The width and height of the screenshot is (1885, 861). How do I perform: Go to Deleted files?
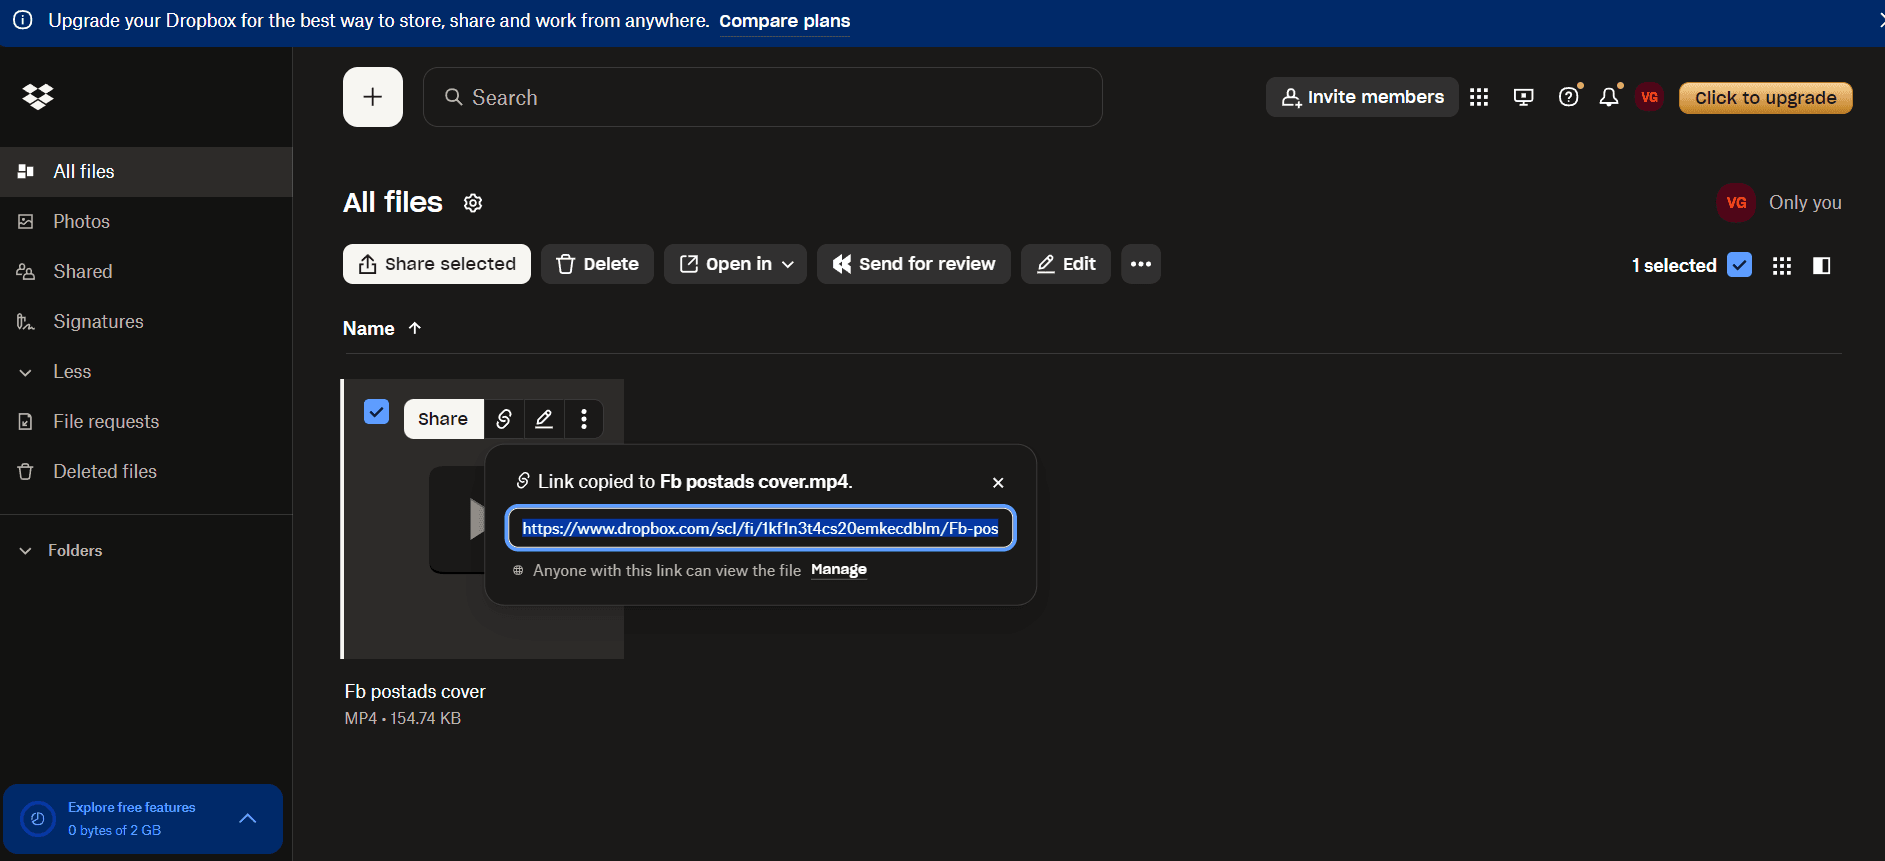tap(104, 472)
